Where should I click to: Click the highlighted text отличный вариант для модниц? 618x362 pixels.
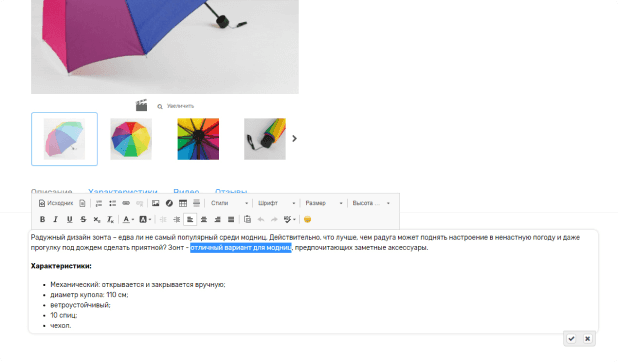tap(241, 248)
